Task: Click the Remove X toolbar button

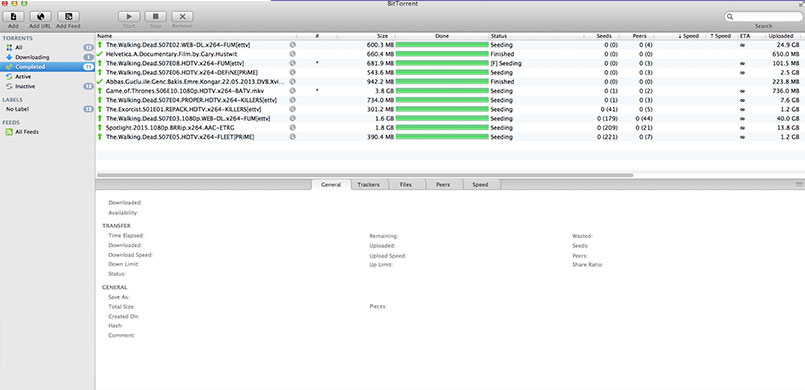Action: [182, 17]
